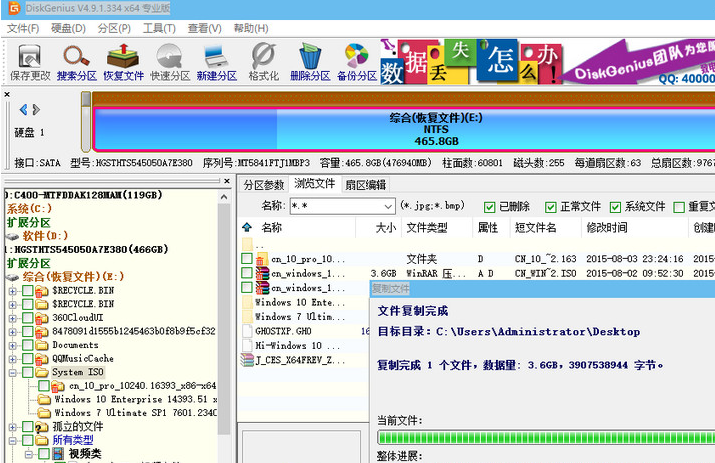
Task: Open the 文件(F) menu
Action: click(23, 28)
